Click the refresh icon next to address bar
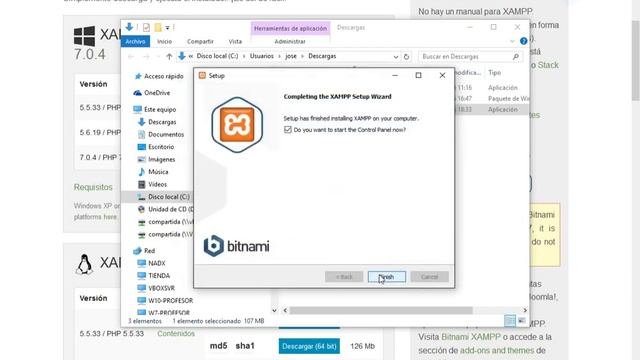Screen dimensions: 640x360 pyautogui.click(x=406, y=57)
